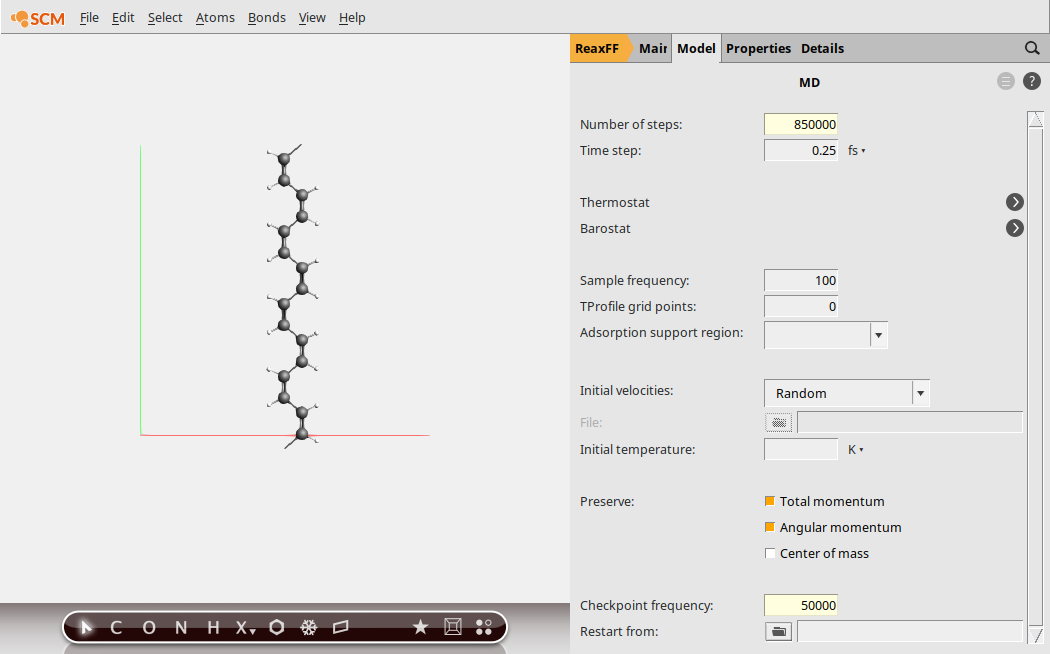The image size is (1050, 654).
Task: Open the ReaxFF engine selector
Action: click(x=599, y=48)
